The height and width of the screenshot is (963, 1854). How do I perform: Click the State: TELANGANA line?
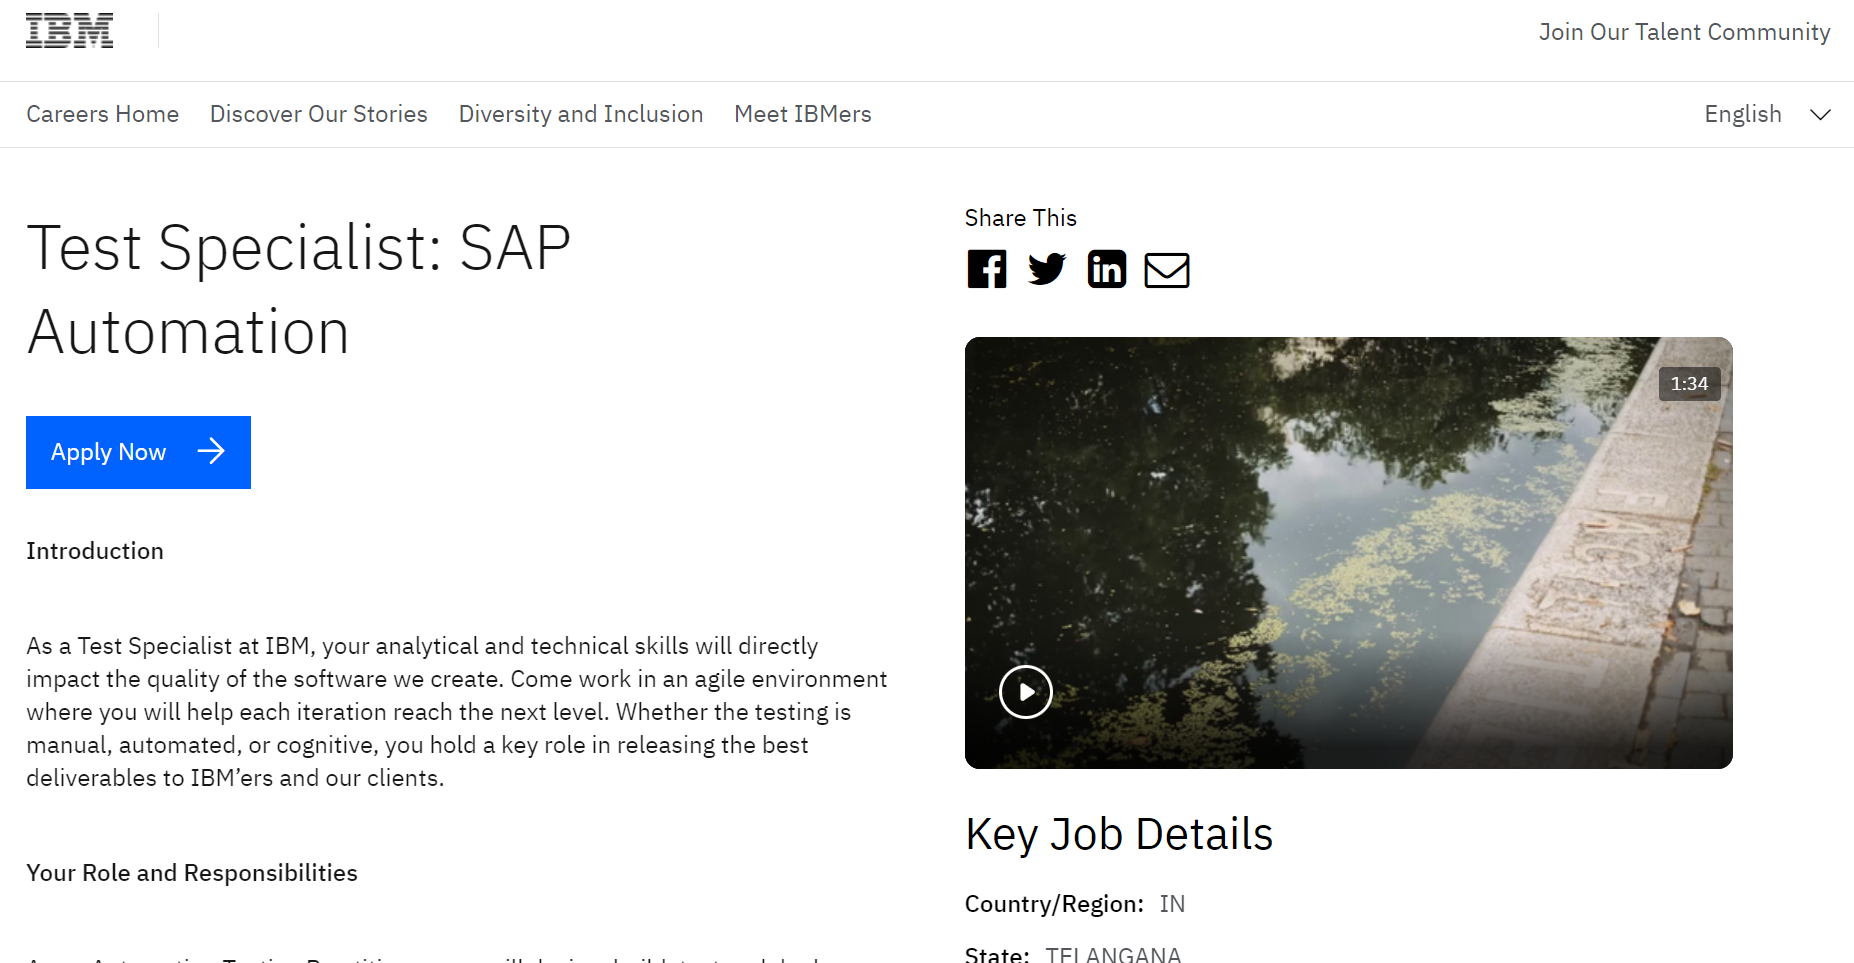click(1073, 954)
